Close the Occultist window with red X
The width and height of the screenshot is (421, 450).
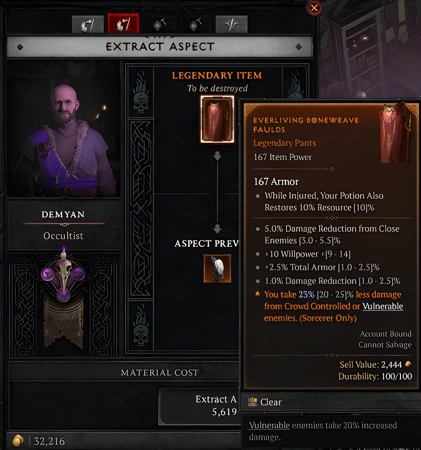click(314, 8)
